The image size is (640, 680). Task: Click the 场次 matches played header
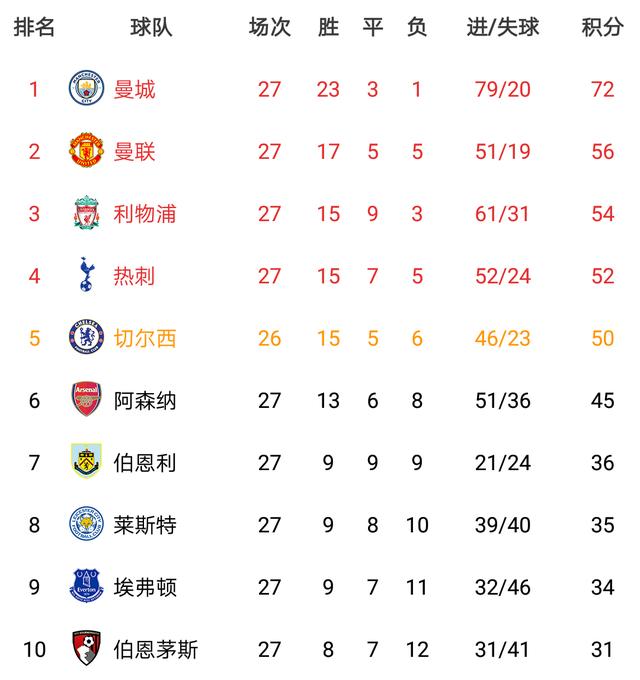270,27
